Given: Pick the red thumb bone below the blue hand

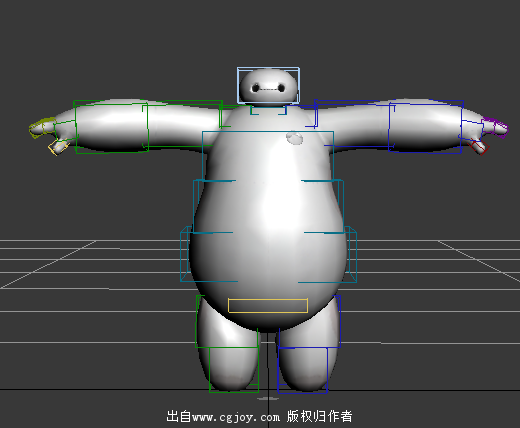Looking at the screenshot, I should click(x=479, y=147).
